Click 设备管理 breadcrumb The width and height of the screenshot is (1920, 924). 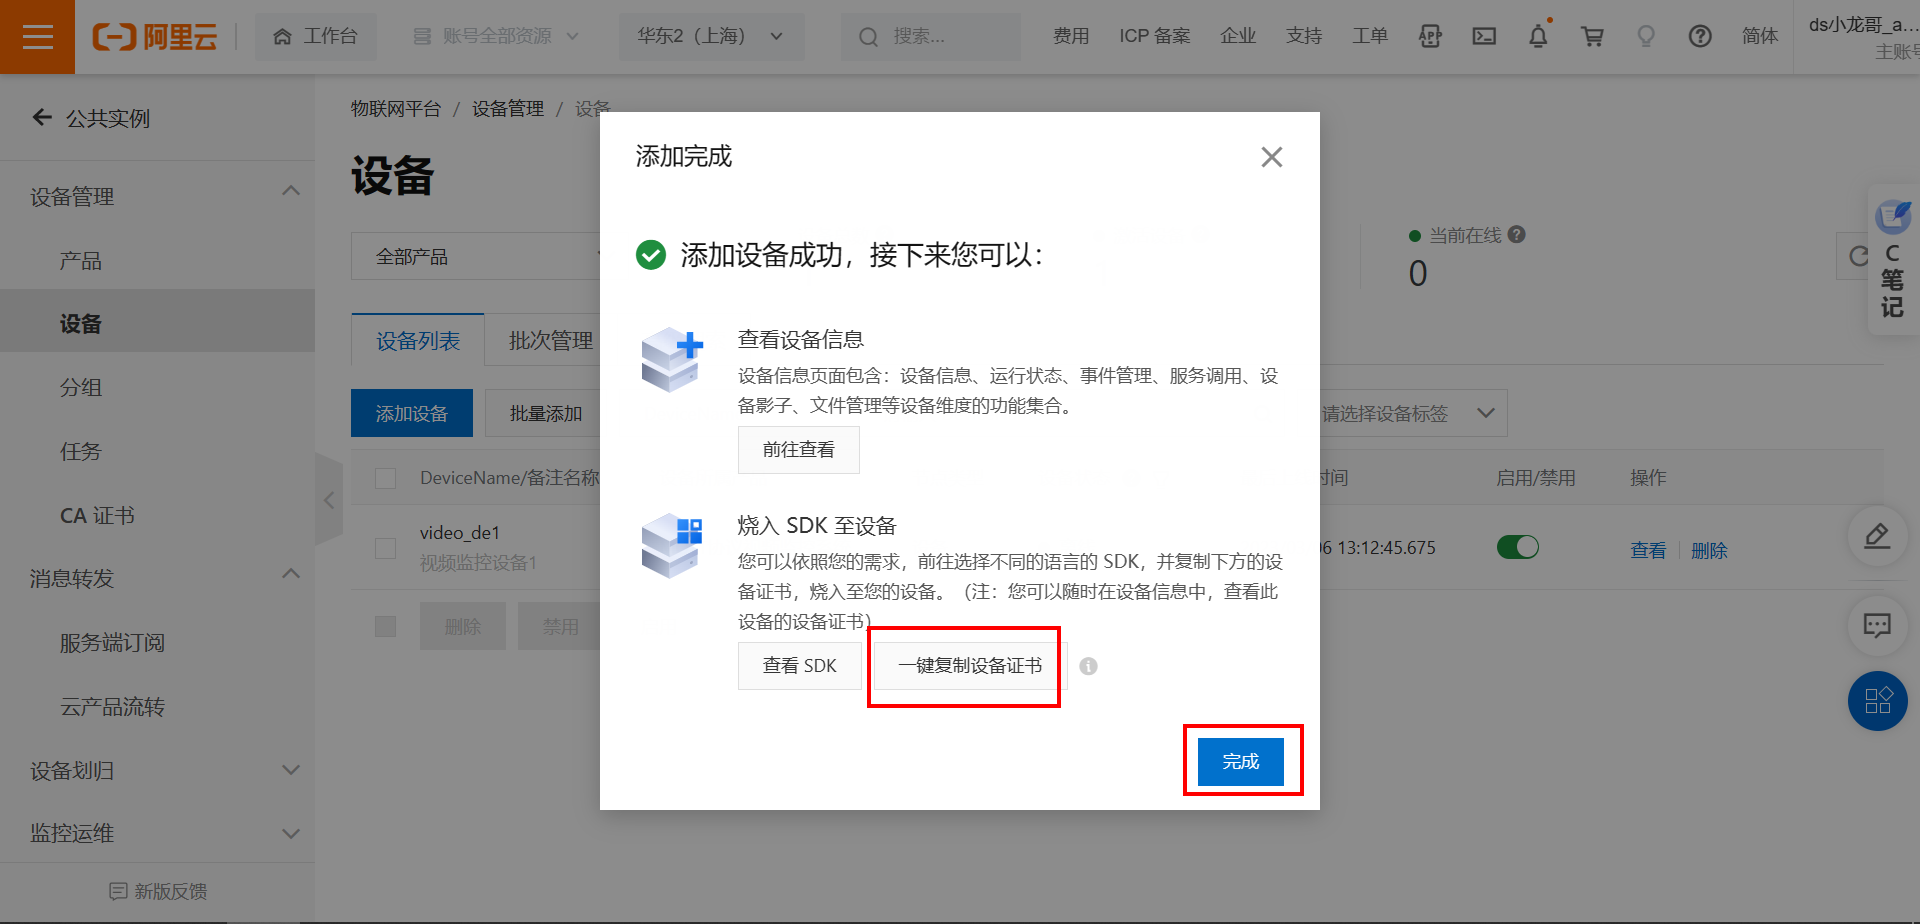[508, 109]
